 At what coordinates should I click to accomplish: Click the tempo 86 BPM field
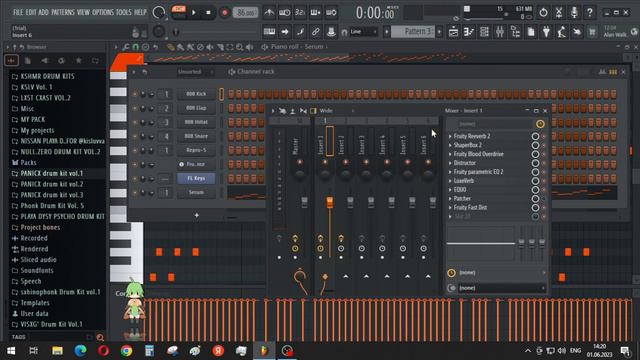(245, 13)
